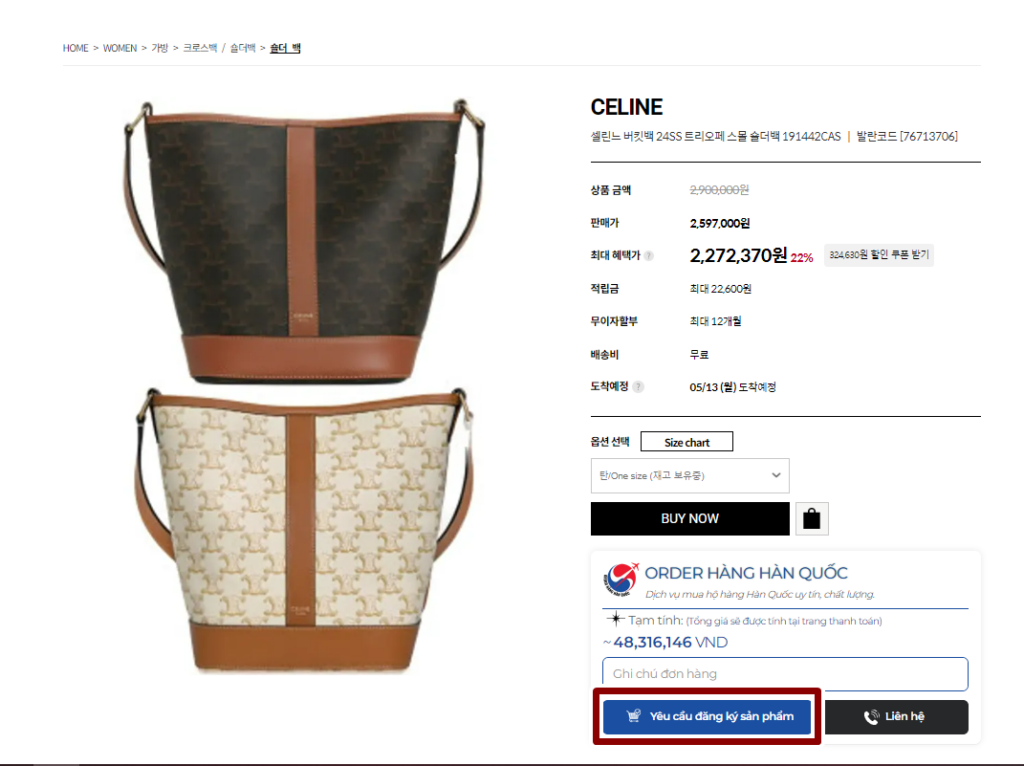1024x766 pixels.
Task: Expand the size dropdown chevron arrow
Action: [x=776, y=475]
